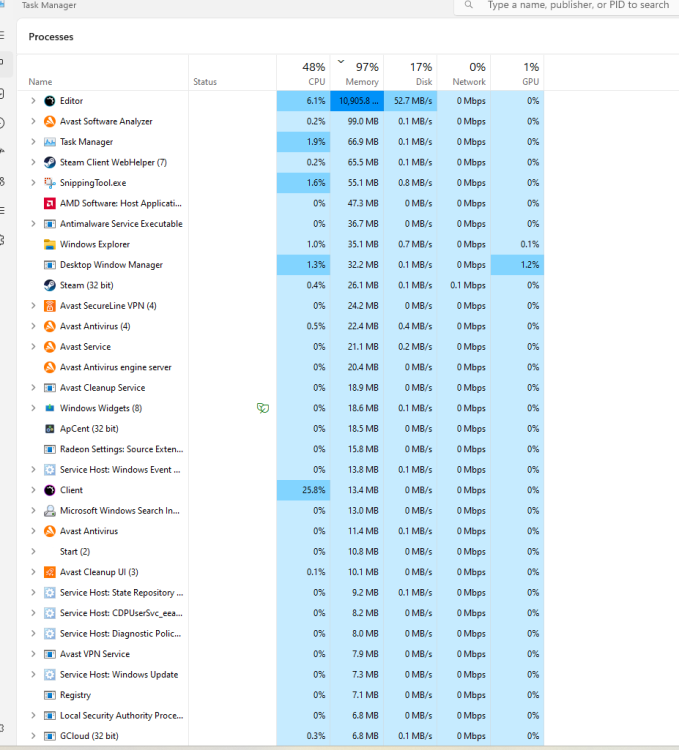The height and width of the screenshot is (750, 679).
Task: Expand the Local Security Authority Process group
Action: tap(33, 716)
